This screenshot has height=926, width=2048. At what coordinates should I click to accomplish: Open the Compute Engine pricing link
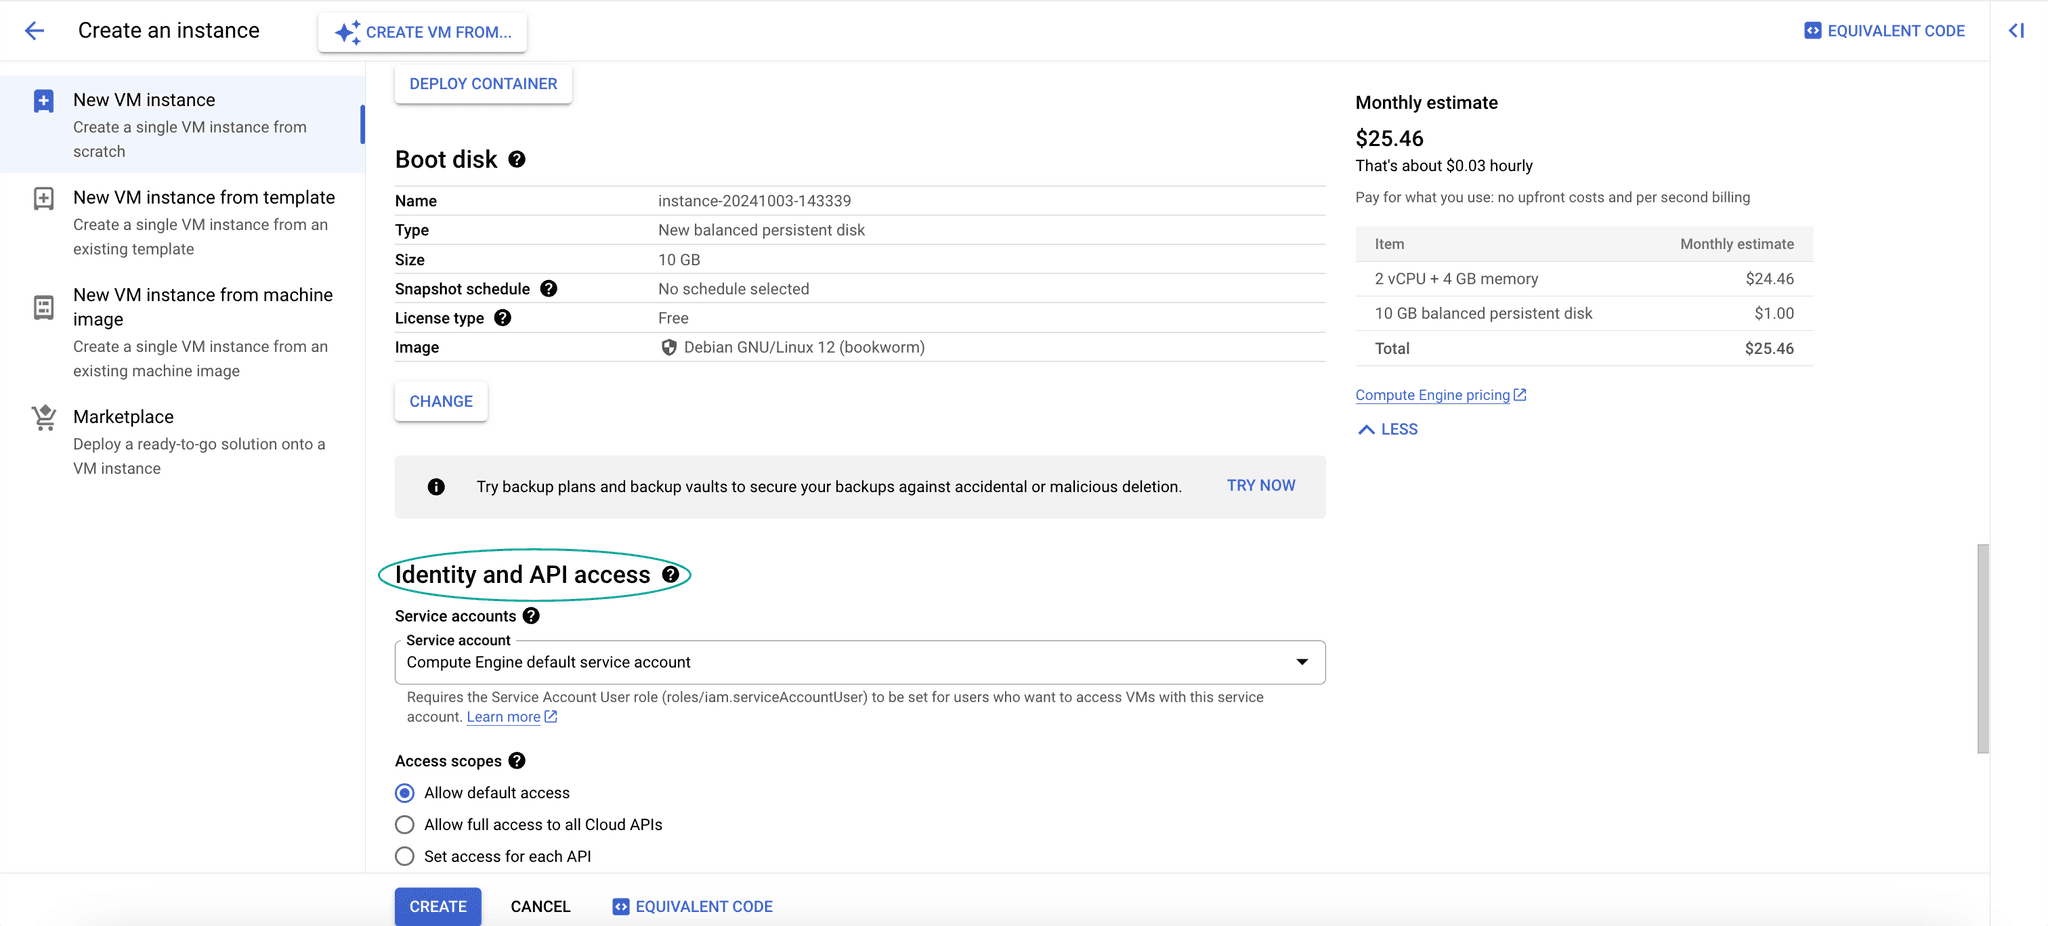click(x=1432, y=395)
